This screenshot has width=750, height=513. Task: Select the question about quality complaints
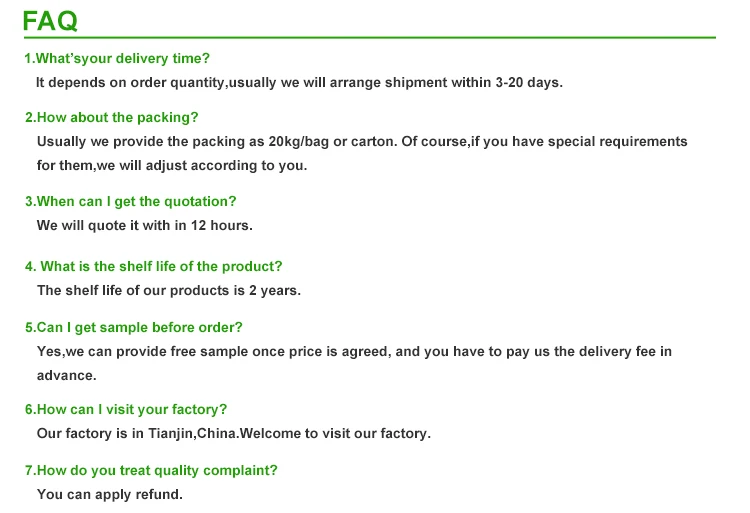(x=151, y=470)
